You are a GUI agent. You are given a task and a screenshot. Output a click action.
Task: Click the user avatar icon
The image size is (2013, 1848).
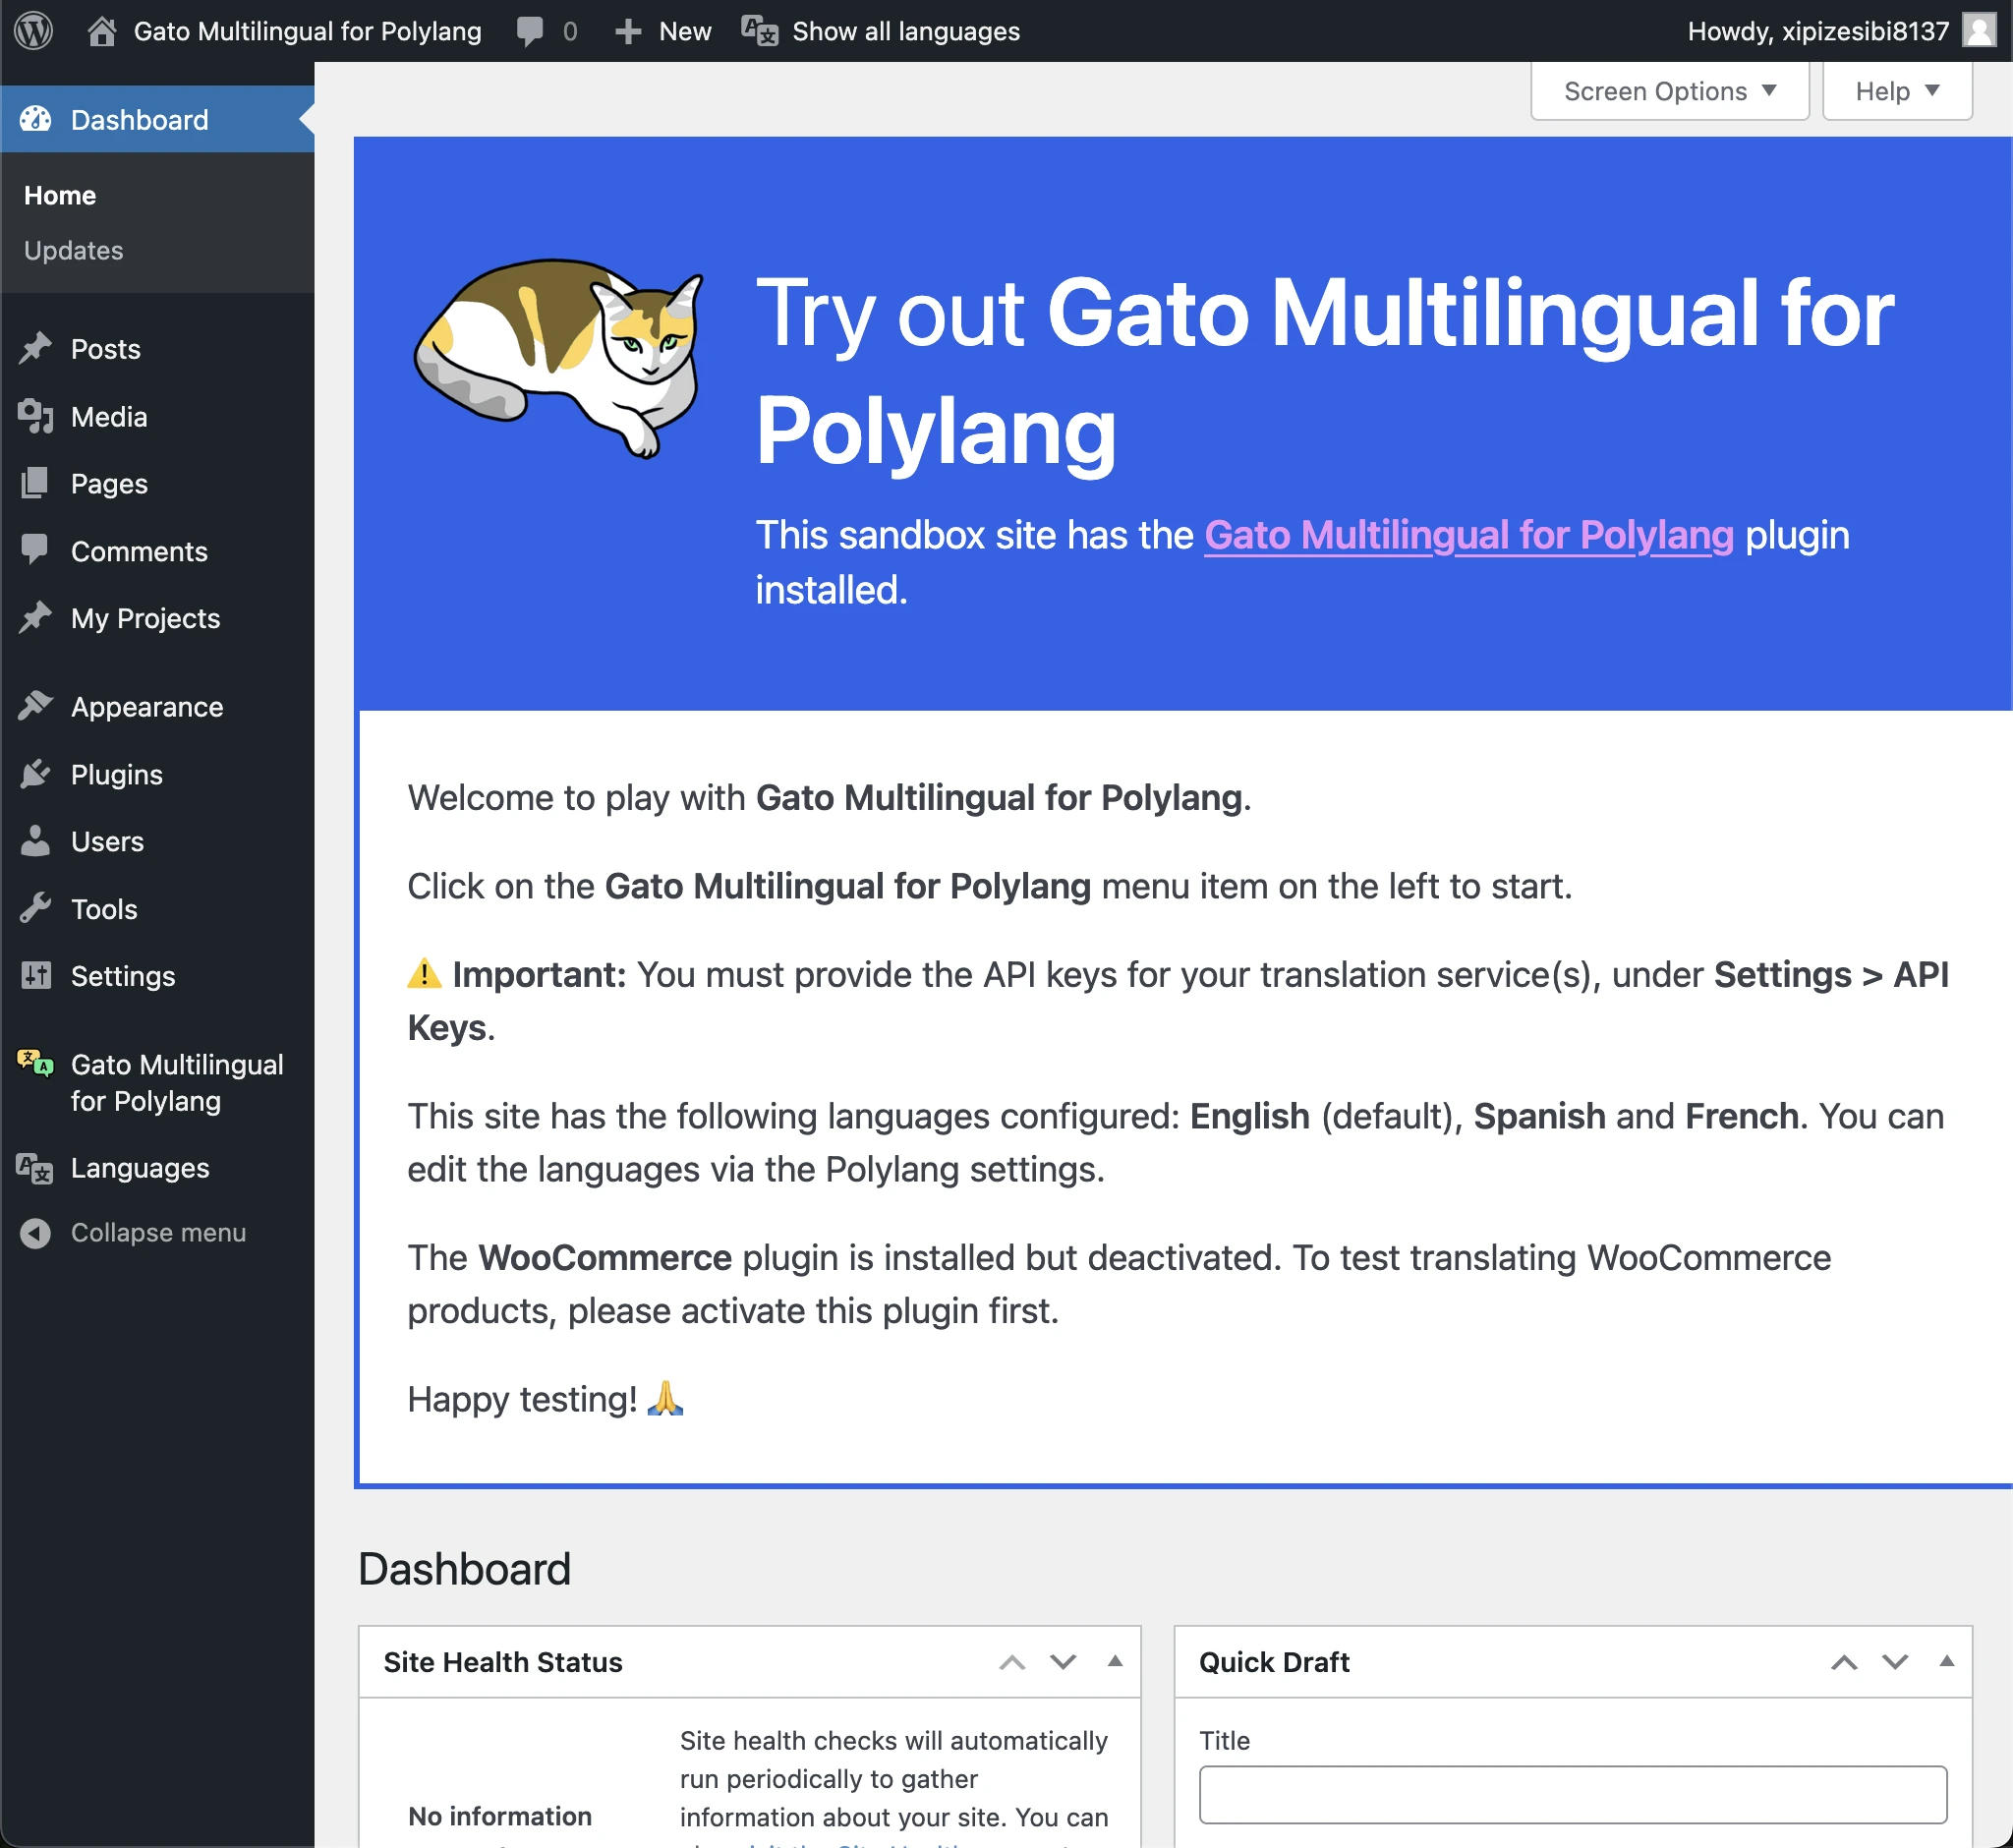[1979, 31]
